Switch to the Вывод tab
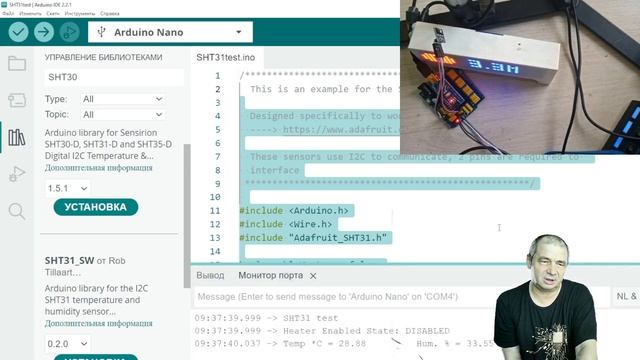 (x=210, y=276)
